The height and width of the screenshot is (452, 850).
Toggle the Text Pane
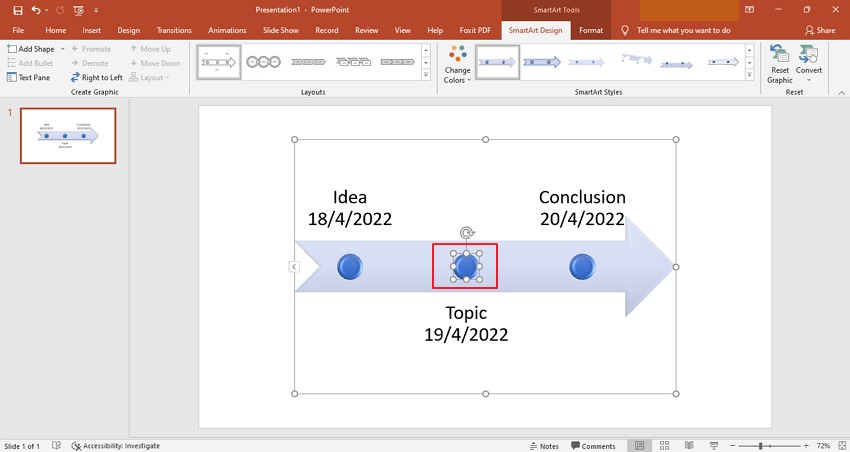[x=28, y=77]
